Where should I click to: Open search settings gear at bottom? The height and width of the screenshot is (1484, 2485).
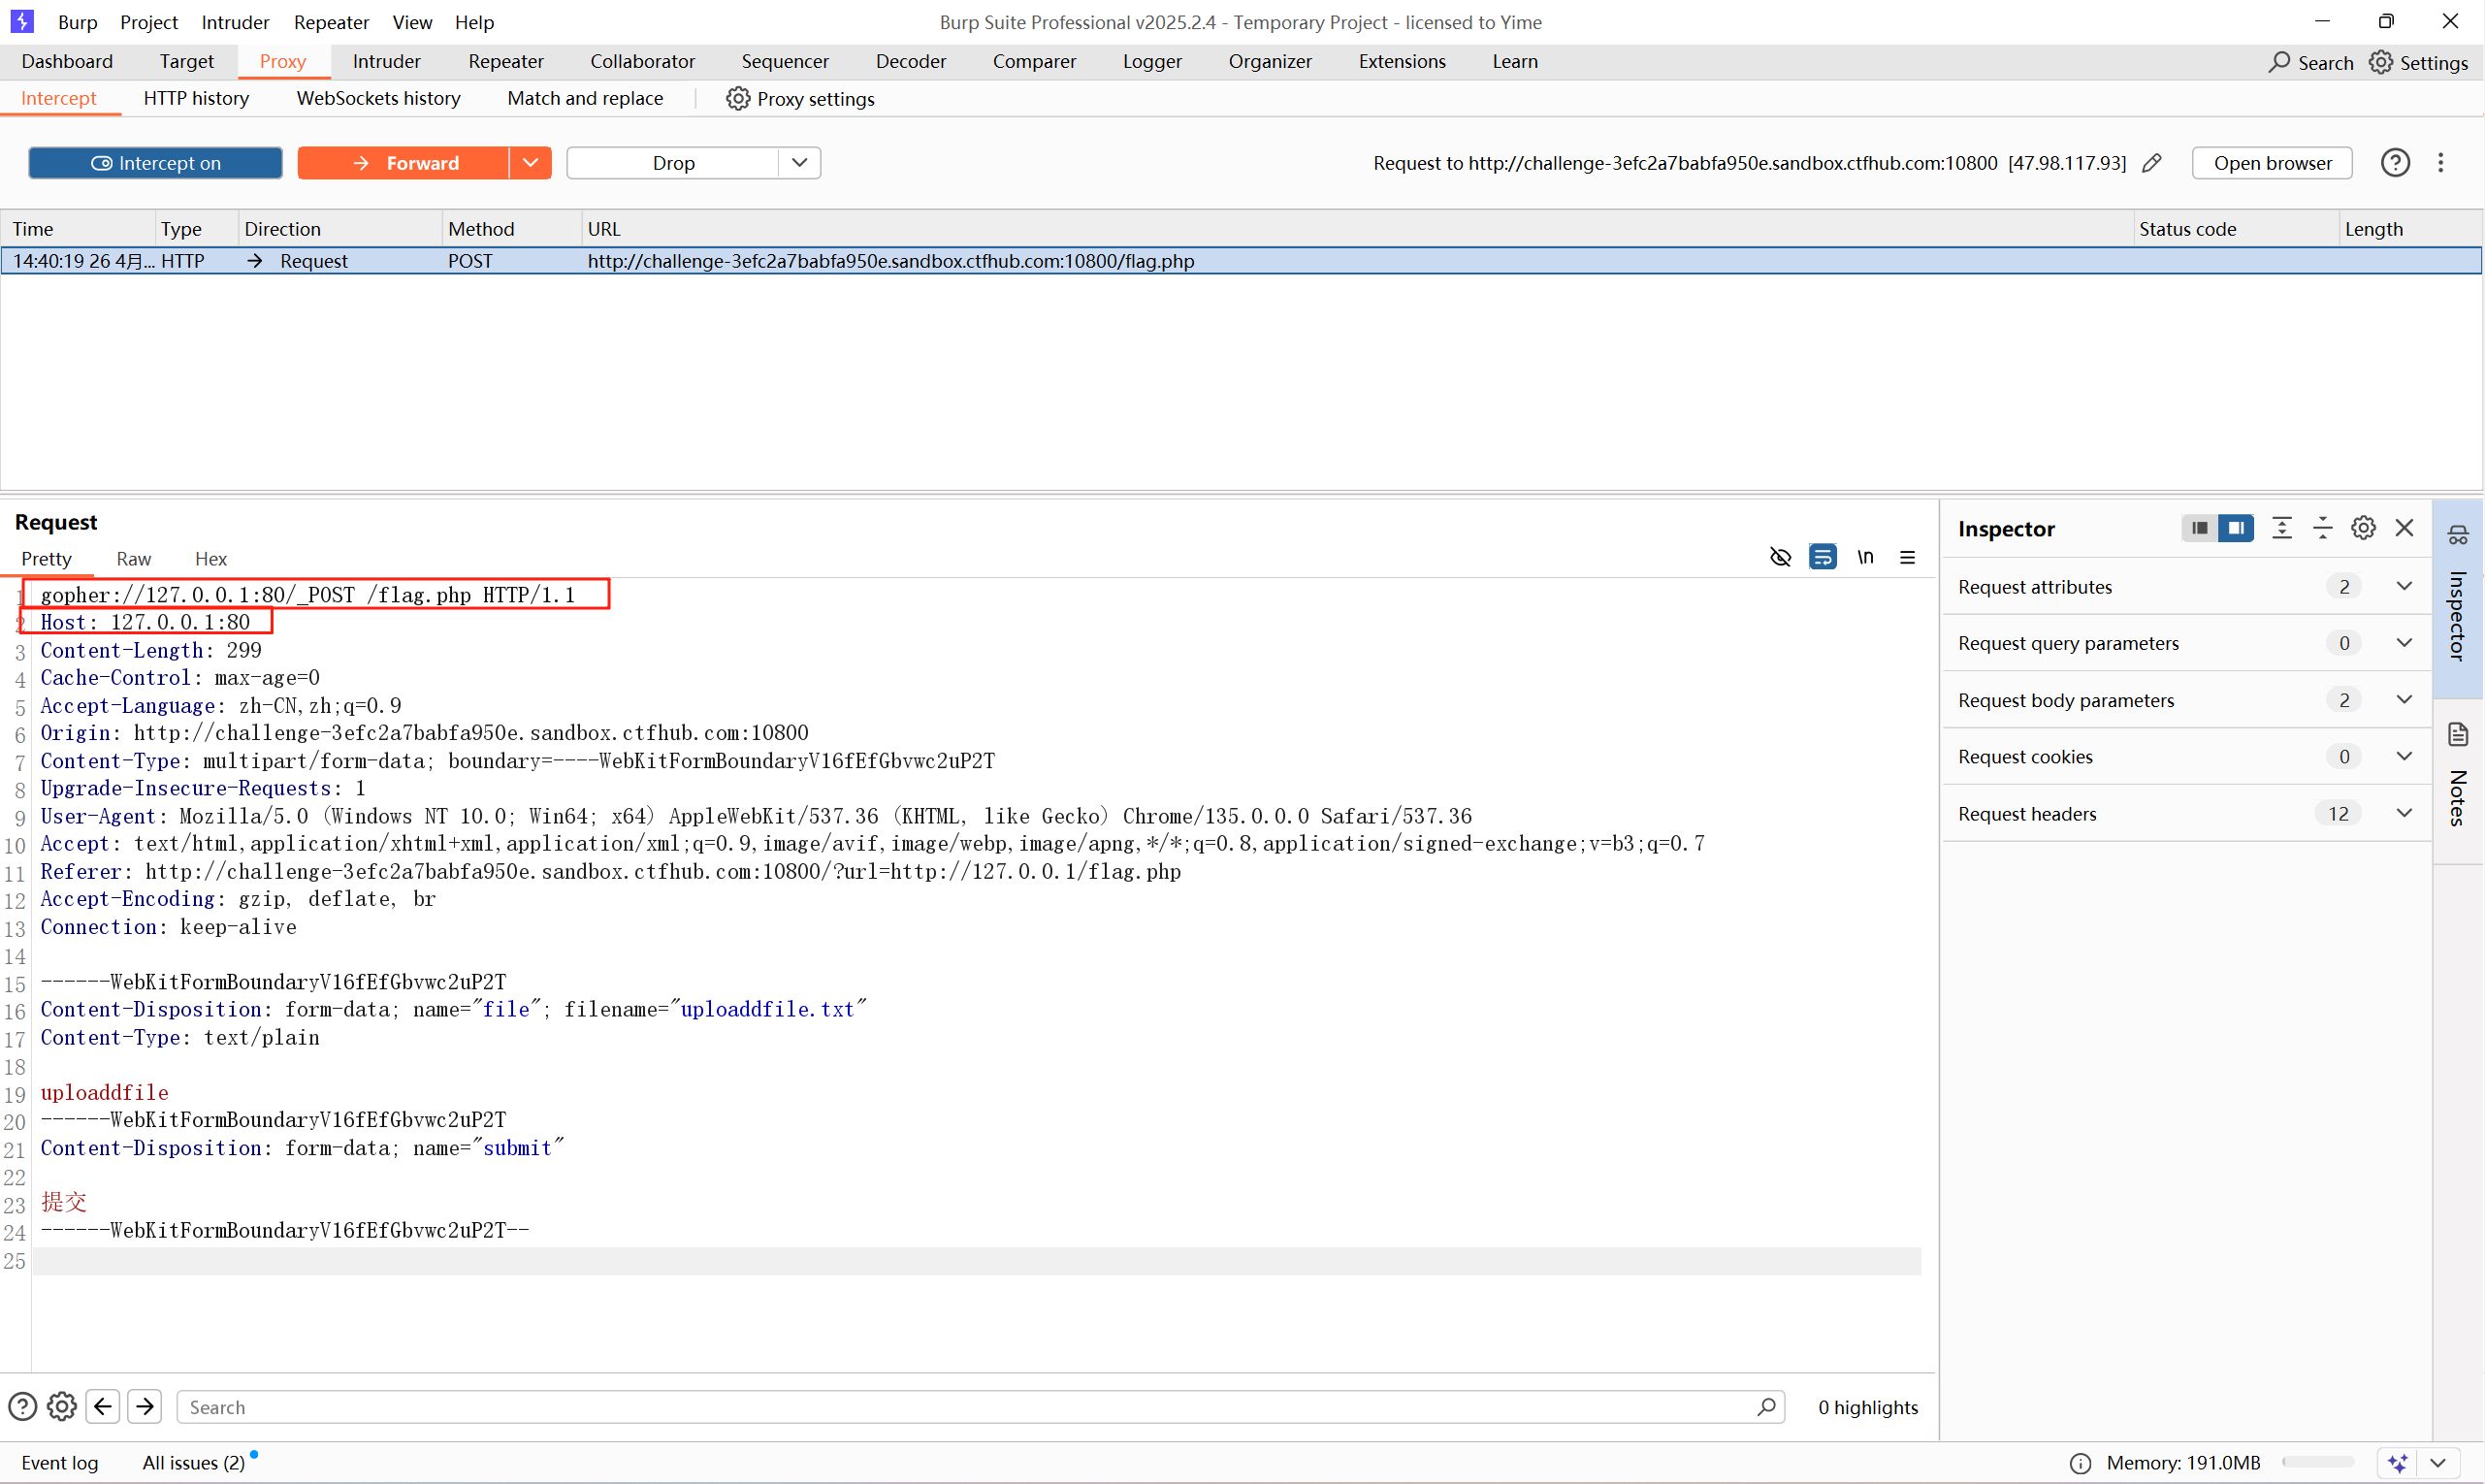(x=62, y=1407)
